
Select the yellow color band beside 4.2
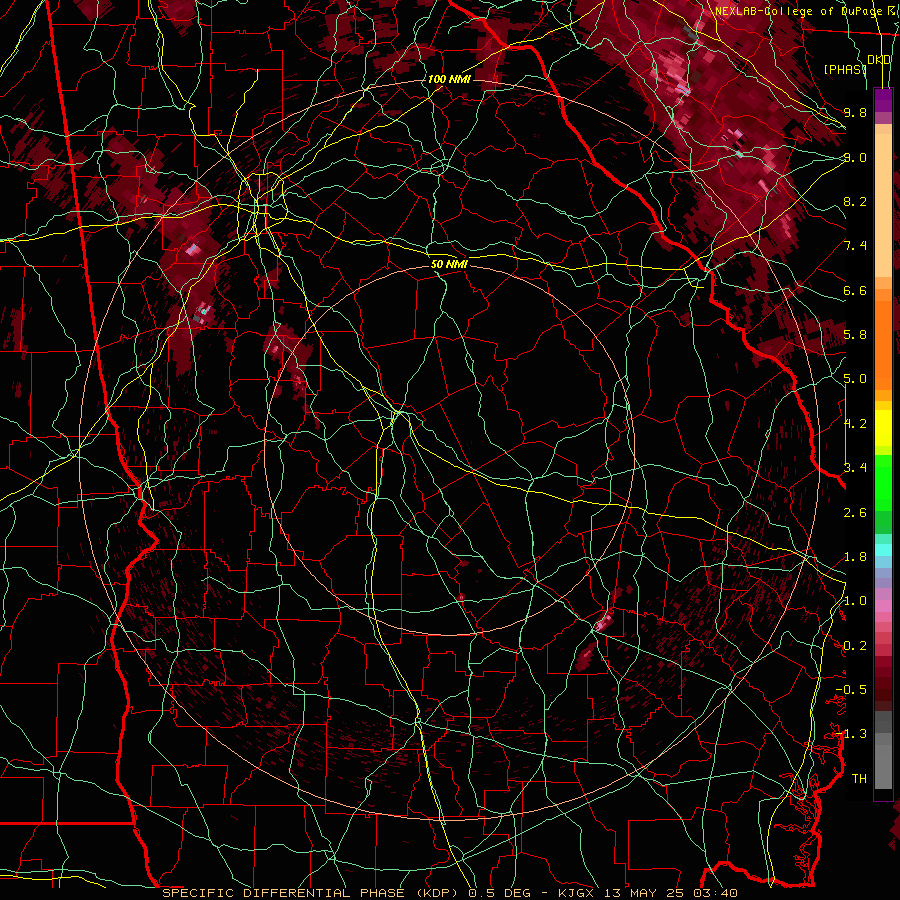pyautogui.click(x=883, y=428)
